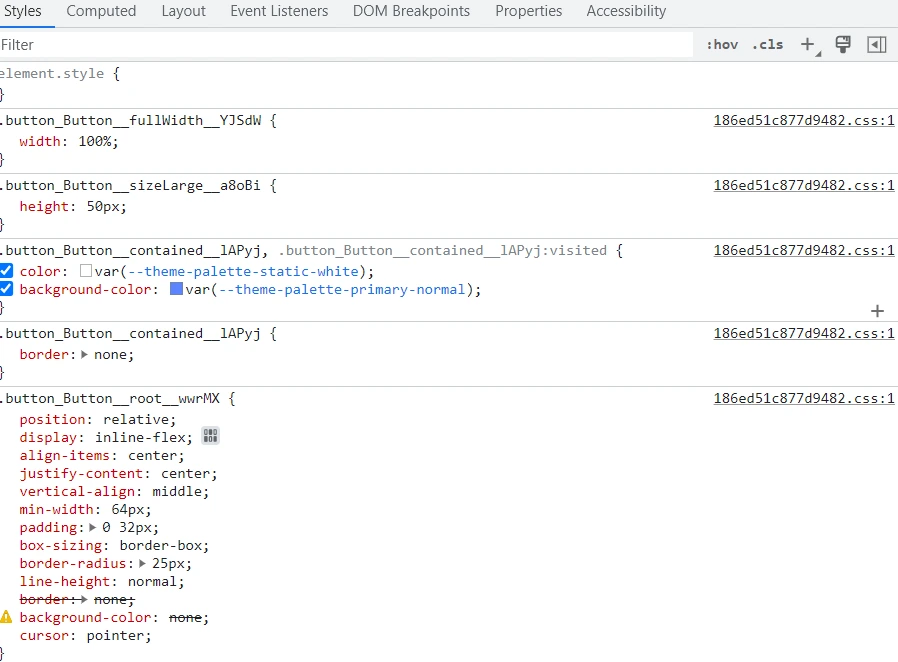Click the .button_Button__root__wwrMX selector
Screen dimensions: 898x662
click(x=110, y=399)
